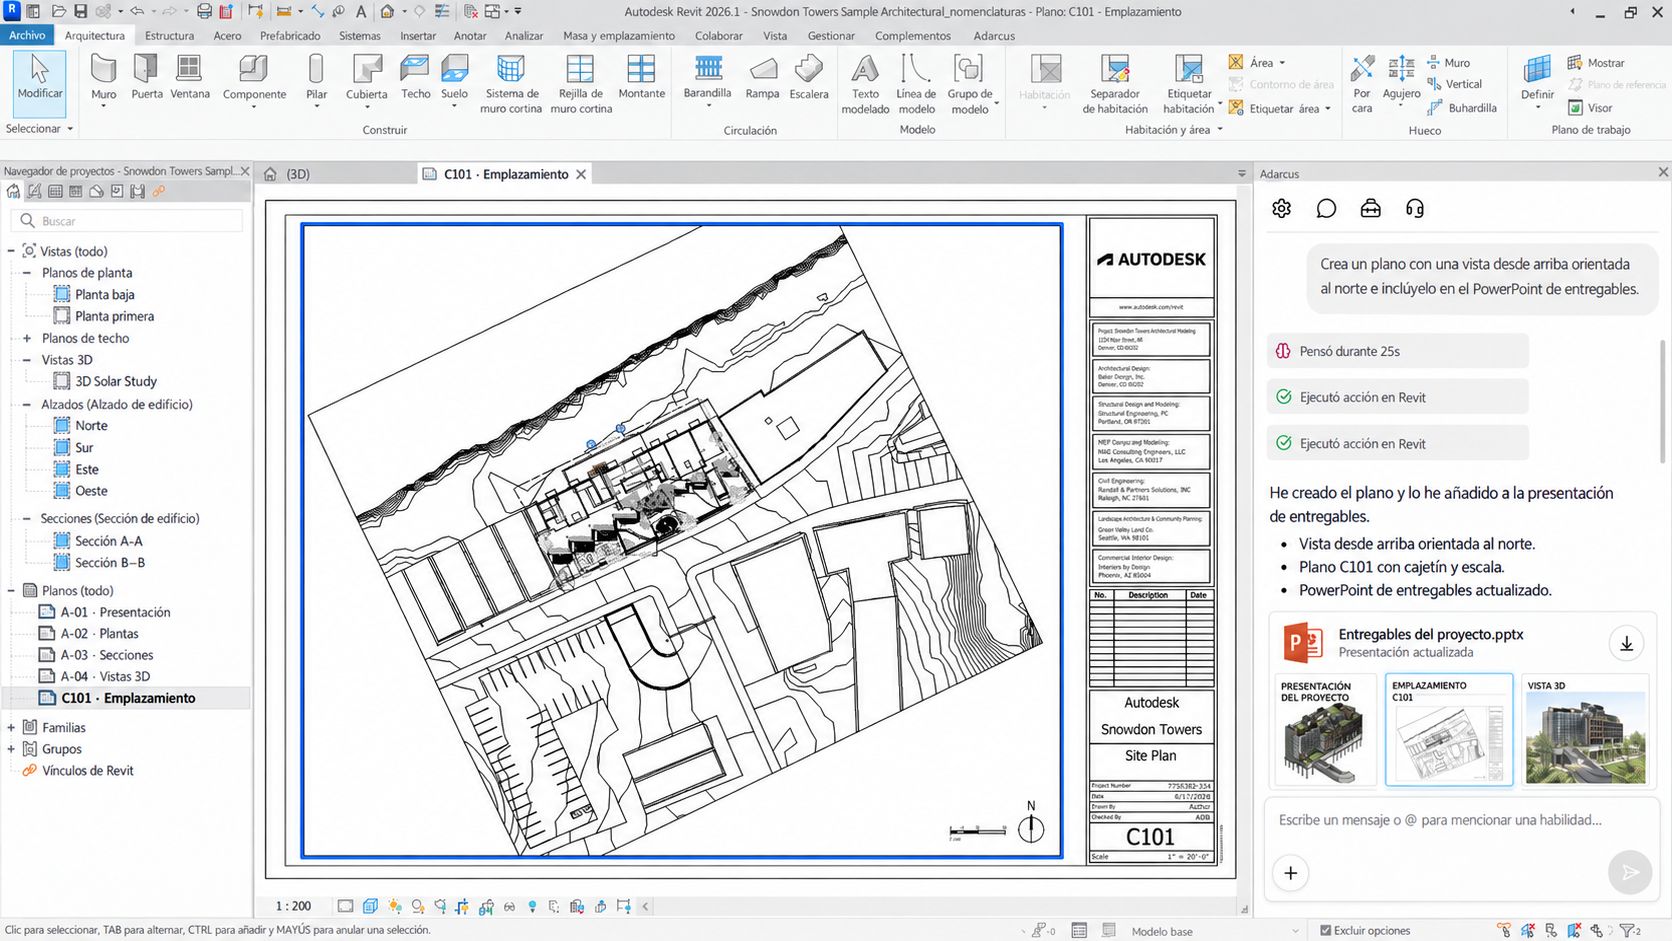Screen dimensions: 1672x941
Task: Collapse the Alzados (Alzado de edificio) node
Action: [x=27, y=404]
